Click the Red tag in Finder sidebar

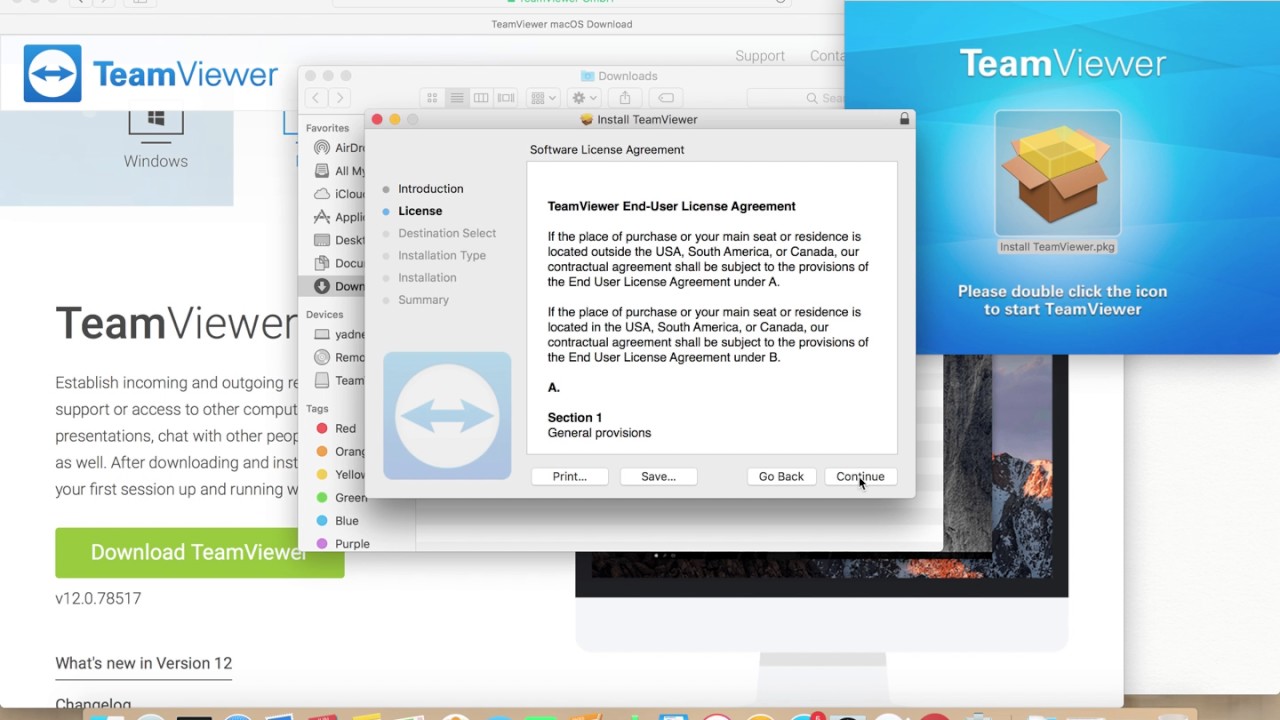tap(337, 428)
